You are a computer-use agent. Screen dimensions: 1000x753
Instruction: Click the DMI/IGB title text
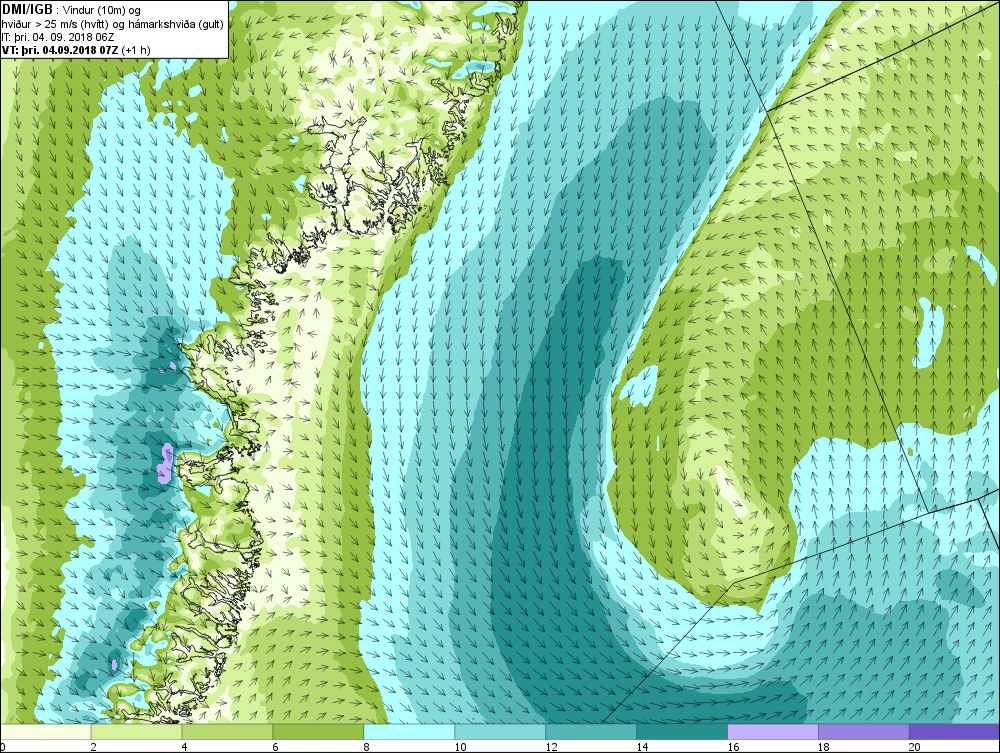tap(27, 10)
